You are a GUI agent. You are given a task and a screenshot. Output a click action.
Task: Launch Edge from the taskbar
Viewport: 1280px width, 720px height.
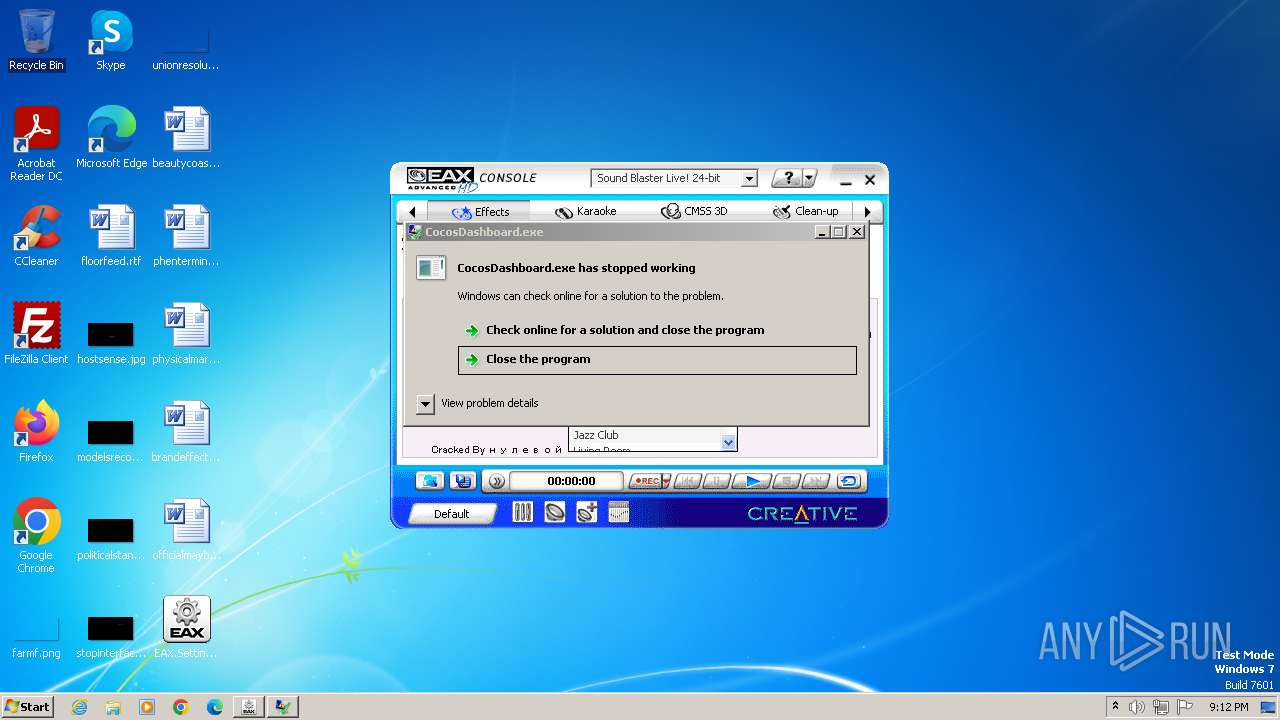(215, 707)
